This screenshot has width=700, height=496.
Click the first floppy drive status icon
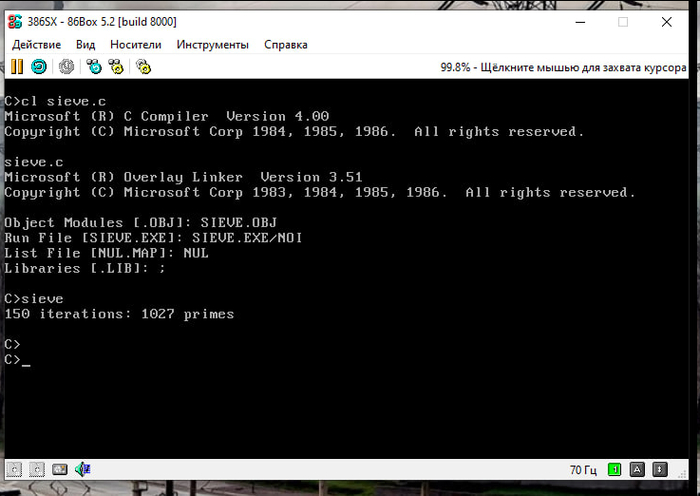(14, 469)
